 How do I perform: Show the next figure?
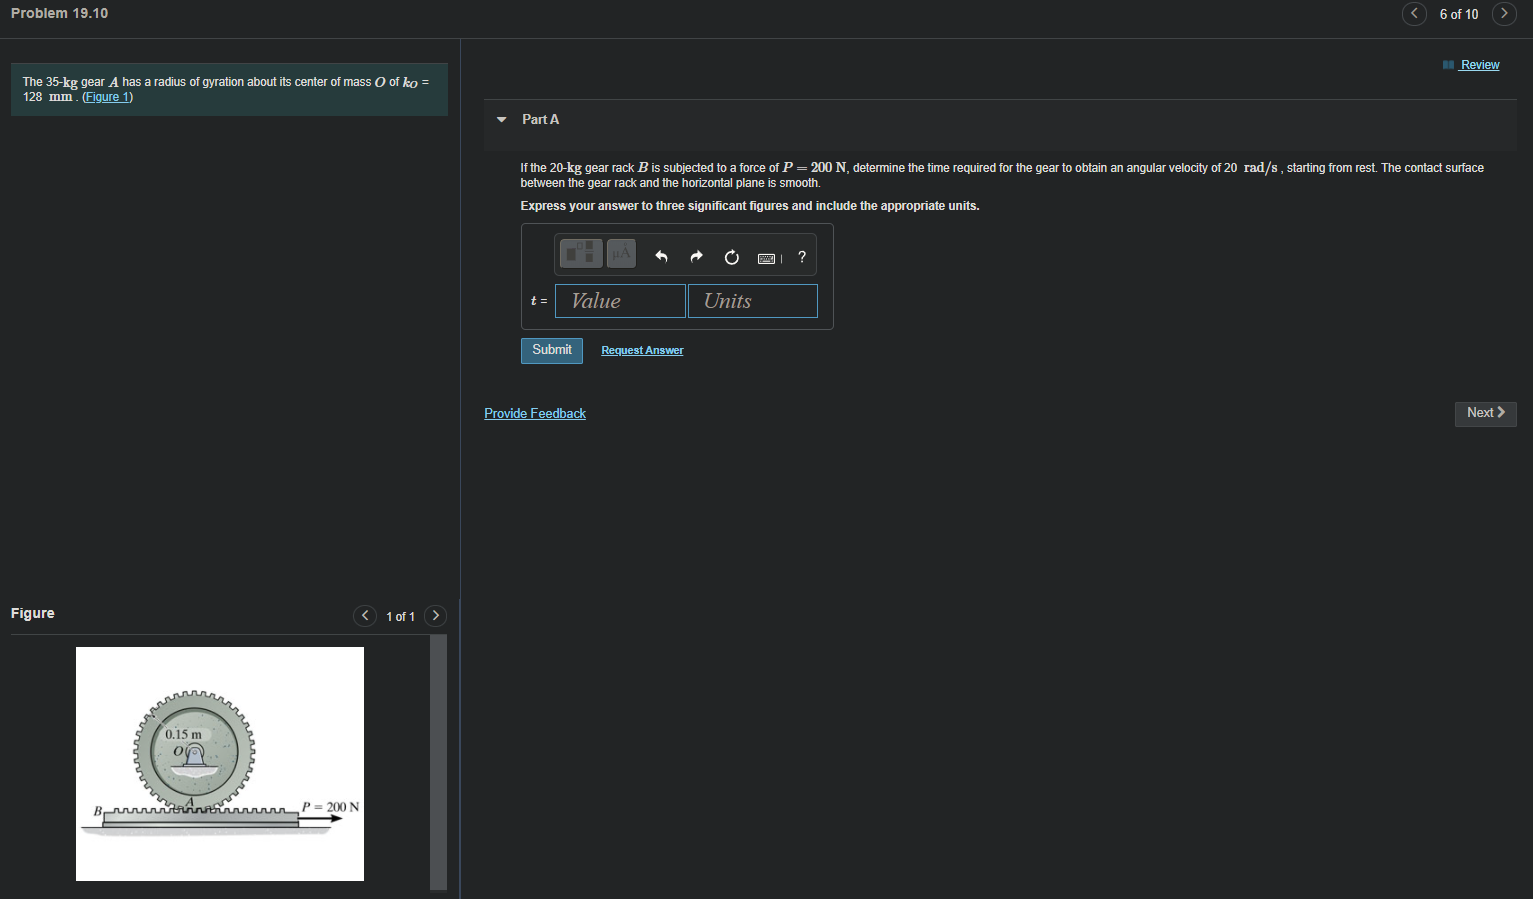pos(435,616)
